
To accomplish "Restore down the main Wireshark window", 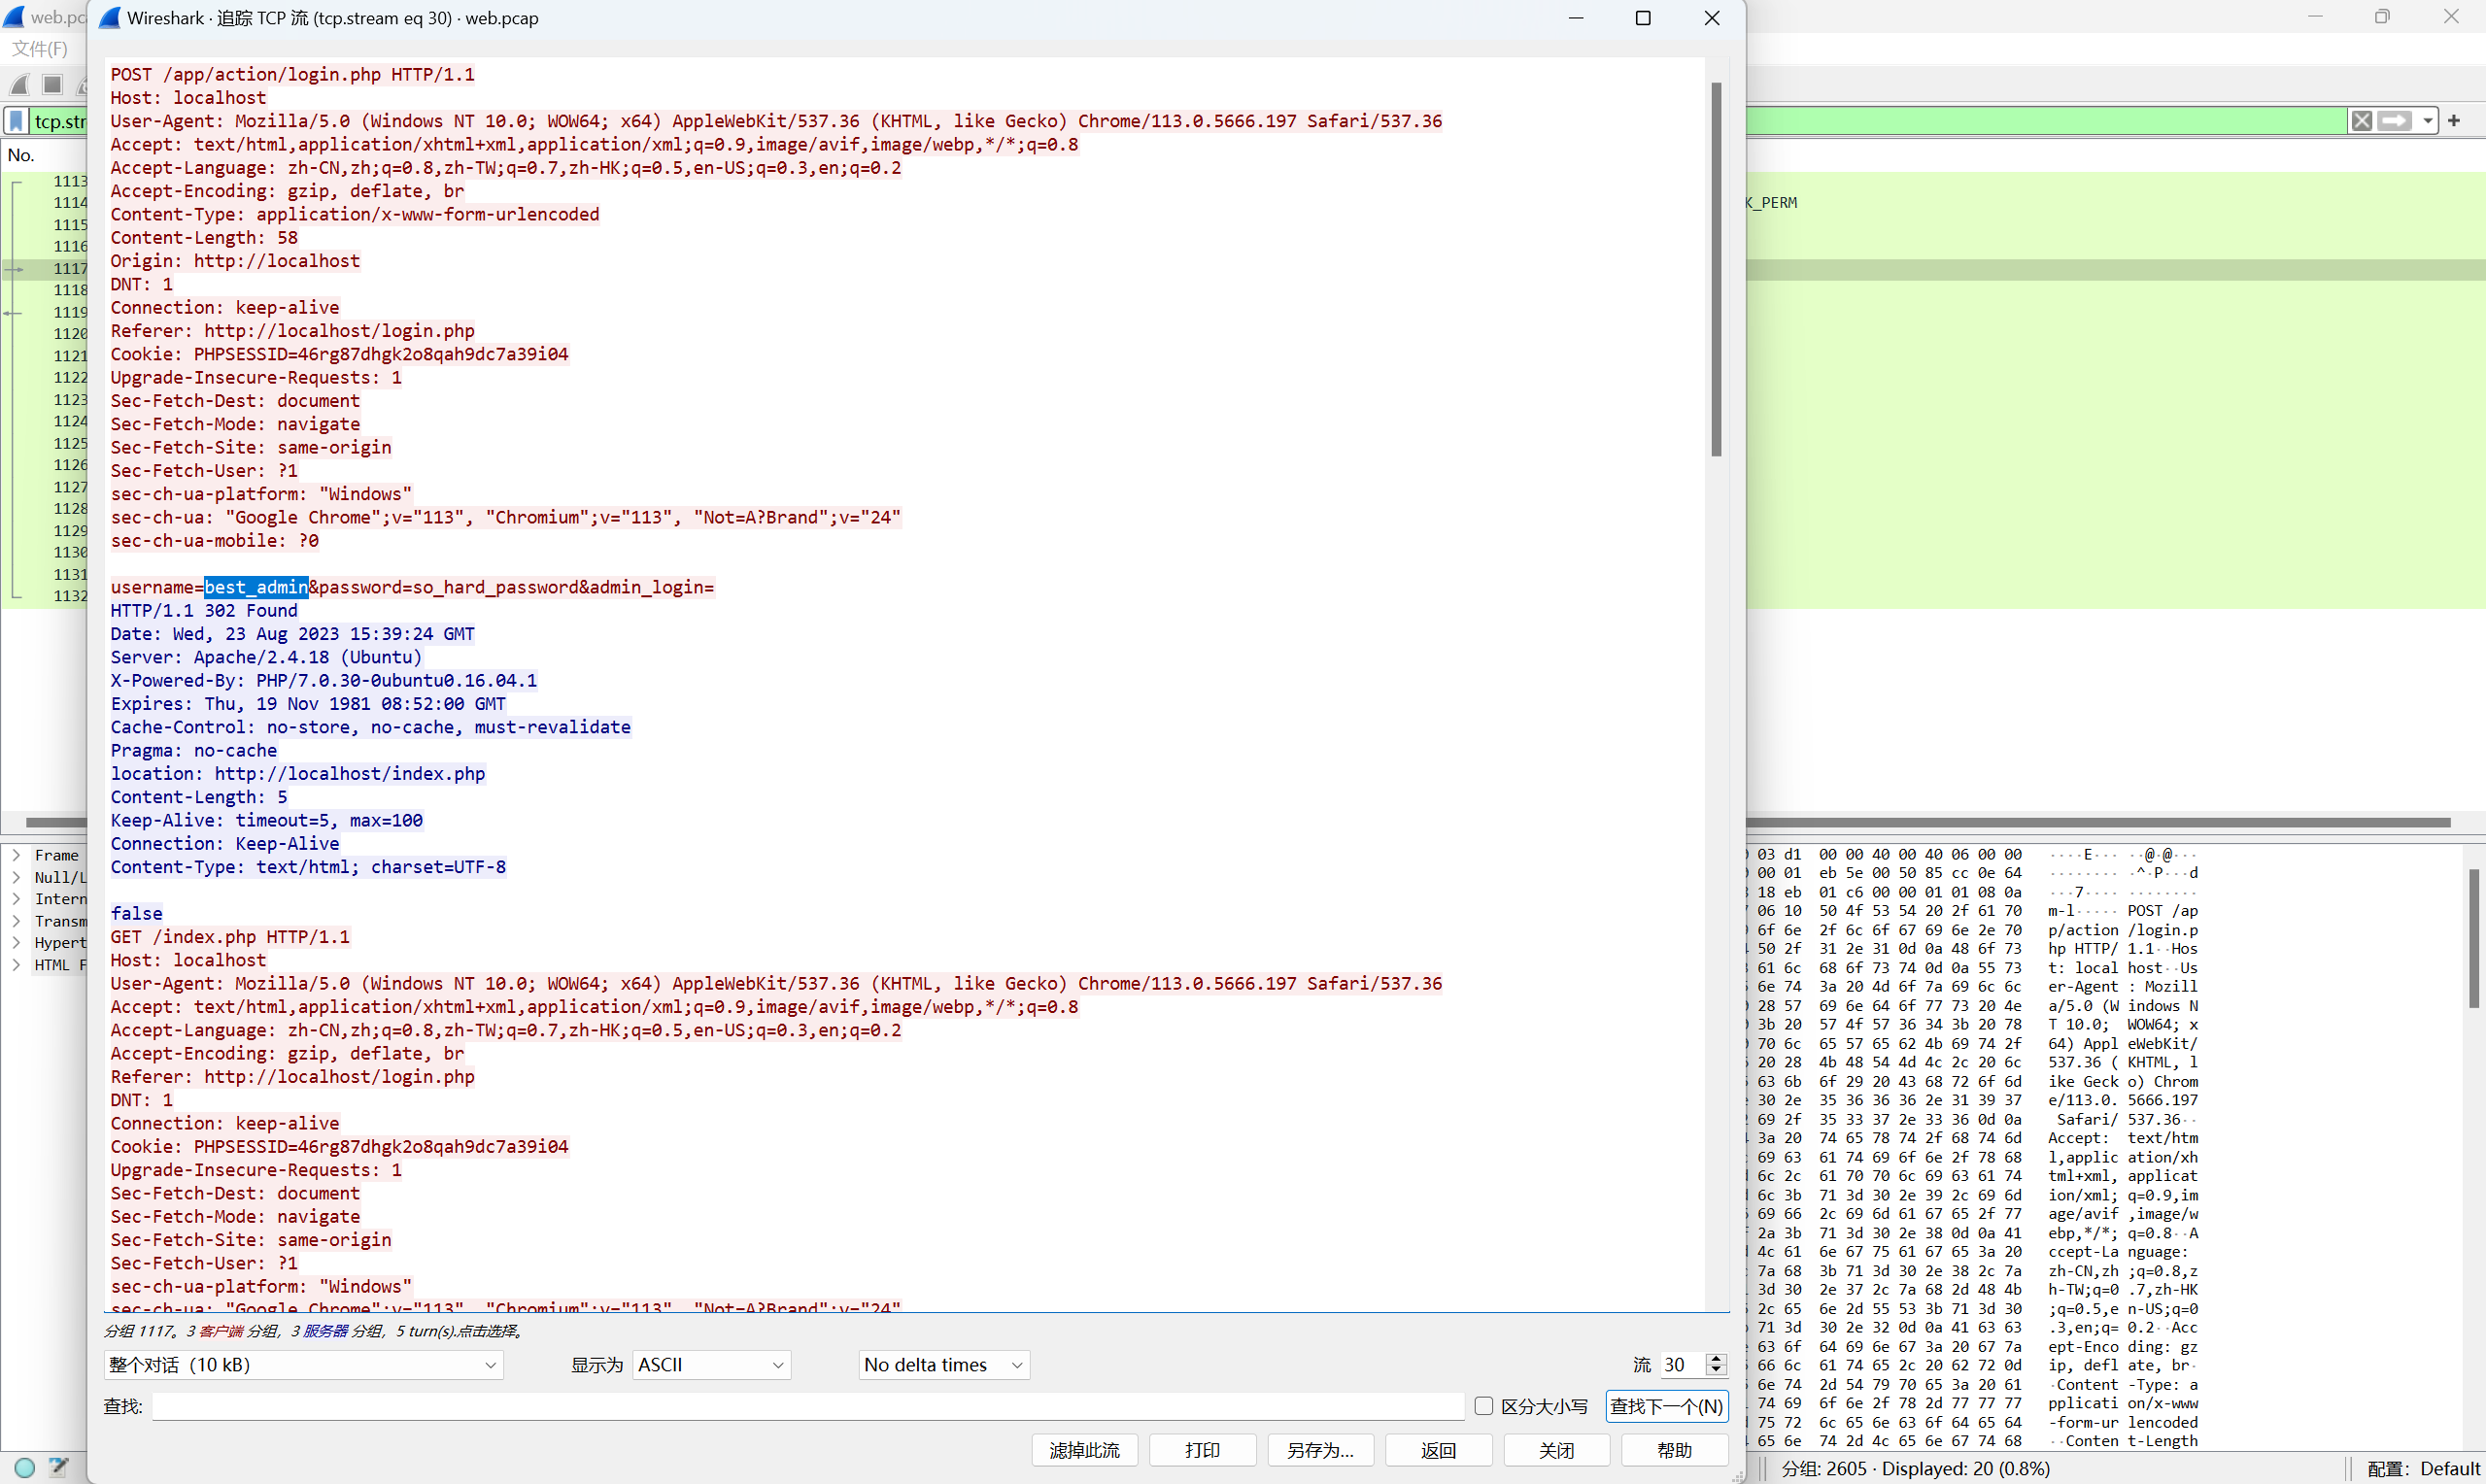I will click(x=2382, y=17).
